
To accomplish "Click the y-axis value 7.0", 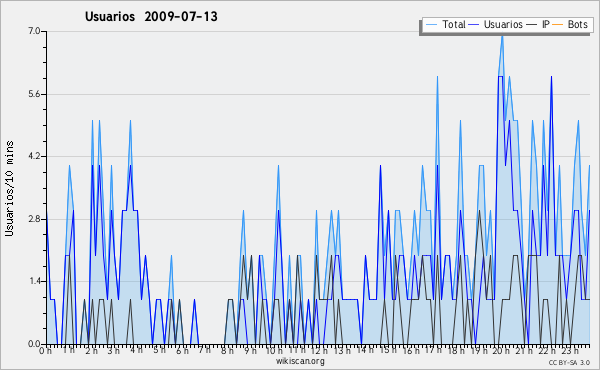I will pos(34,31).
